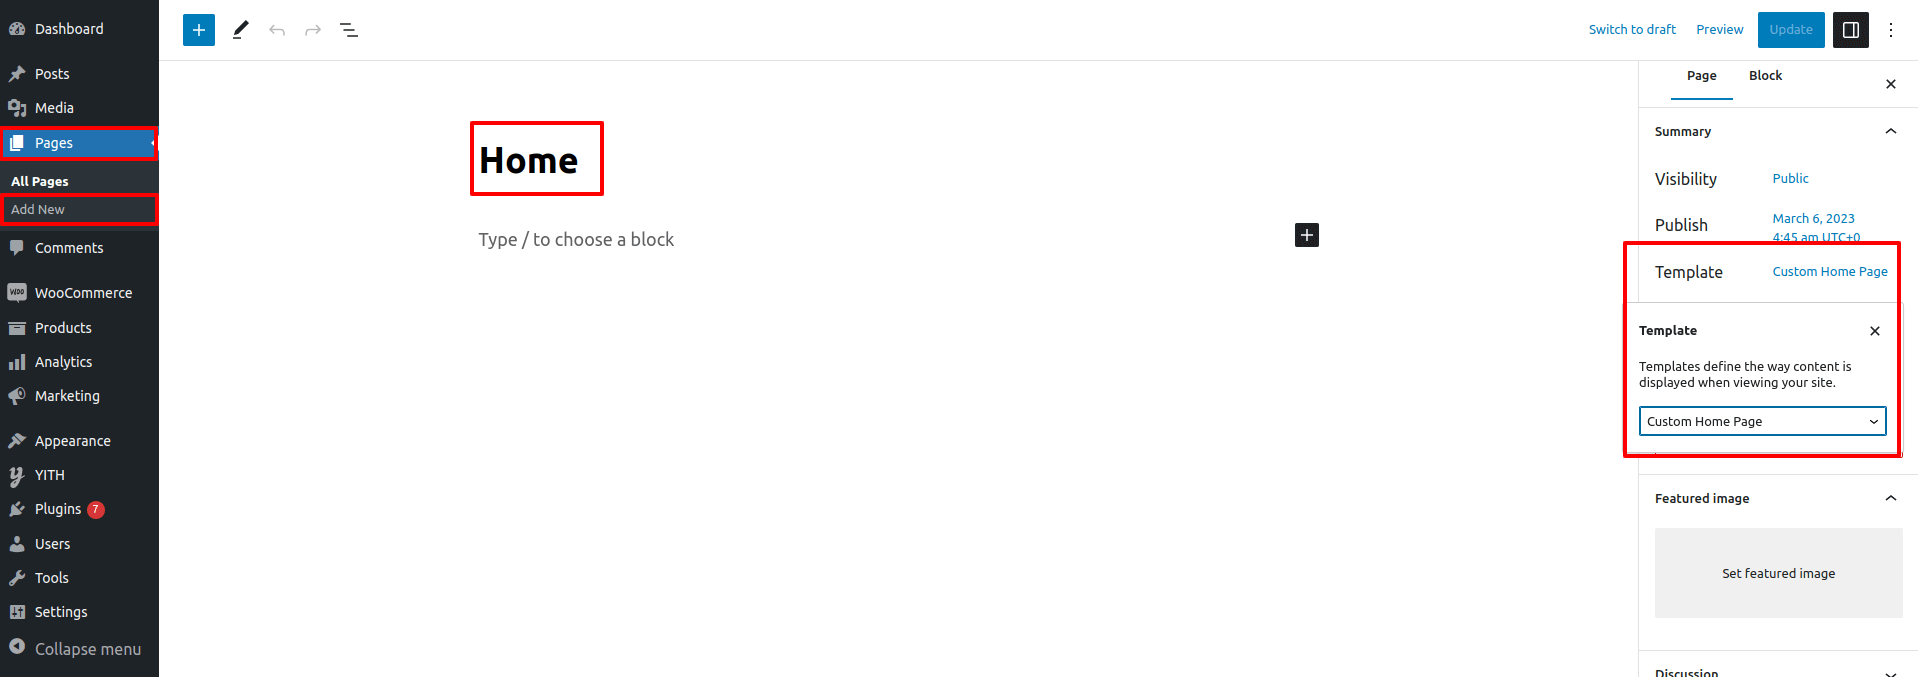Click the Redo arrow icon
The height and width of the screenshot is (677, 1918).
313,30
